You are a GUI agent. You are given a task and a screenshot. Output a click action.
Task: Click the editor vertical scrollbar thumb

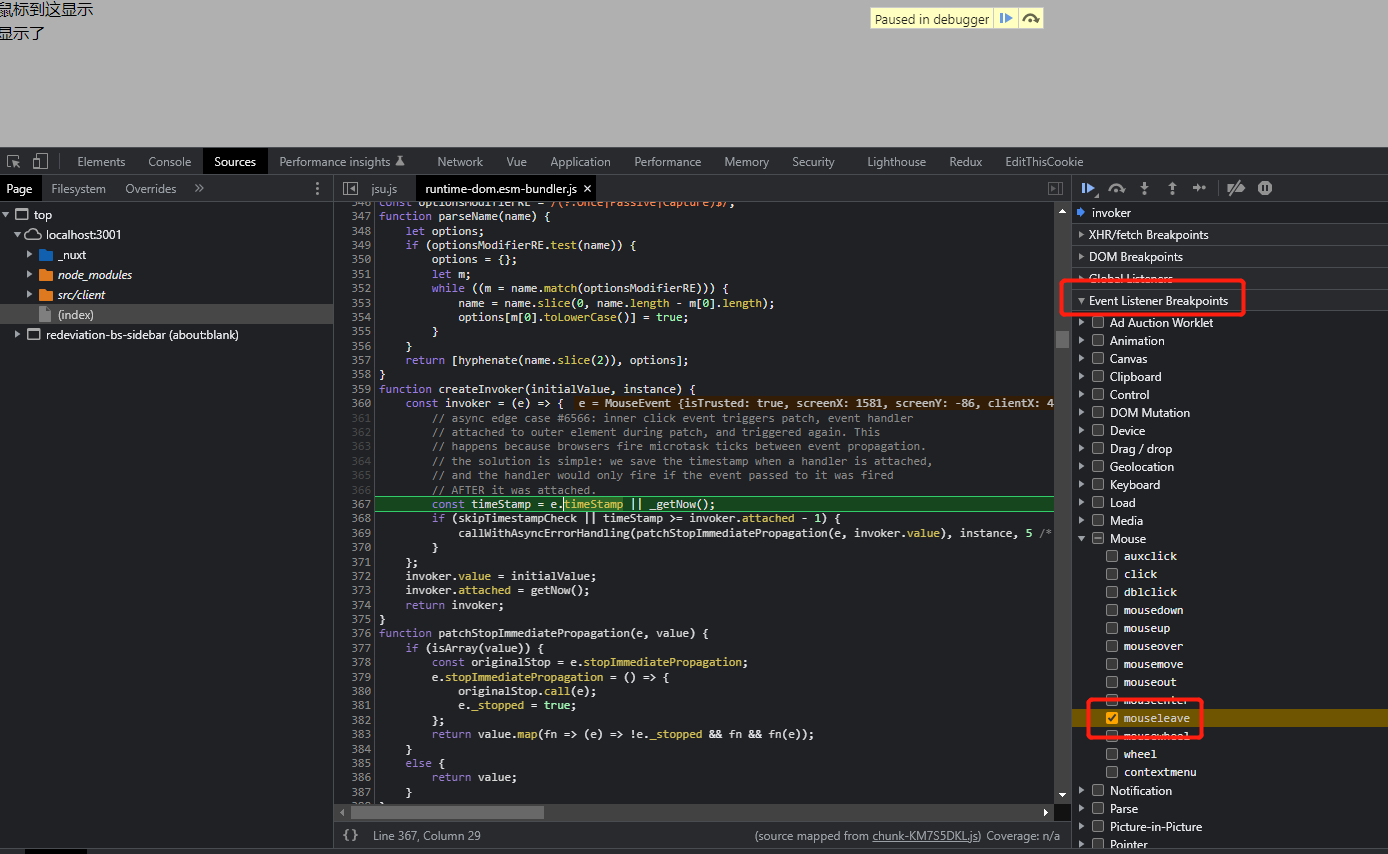[x=1062, y=339]
